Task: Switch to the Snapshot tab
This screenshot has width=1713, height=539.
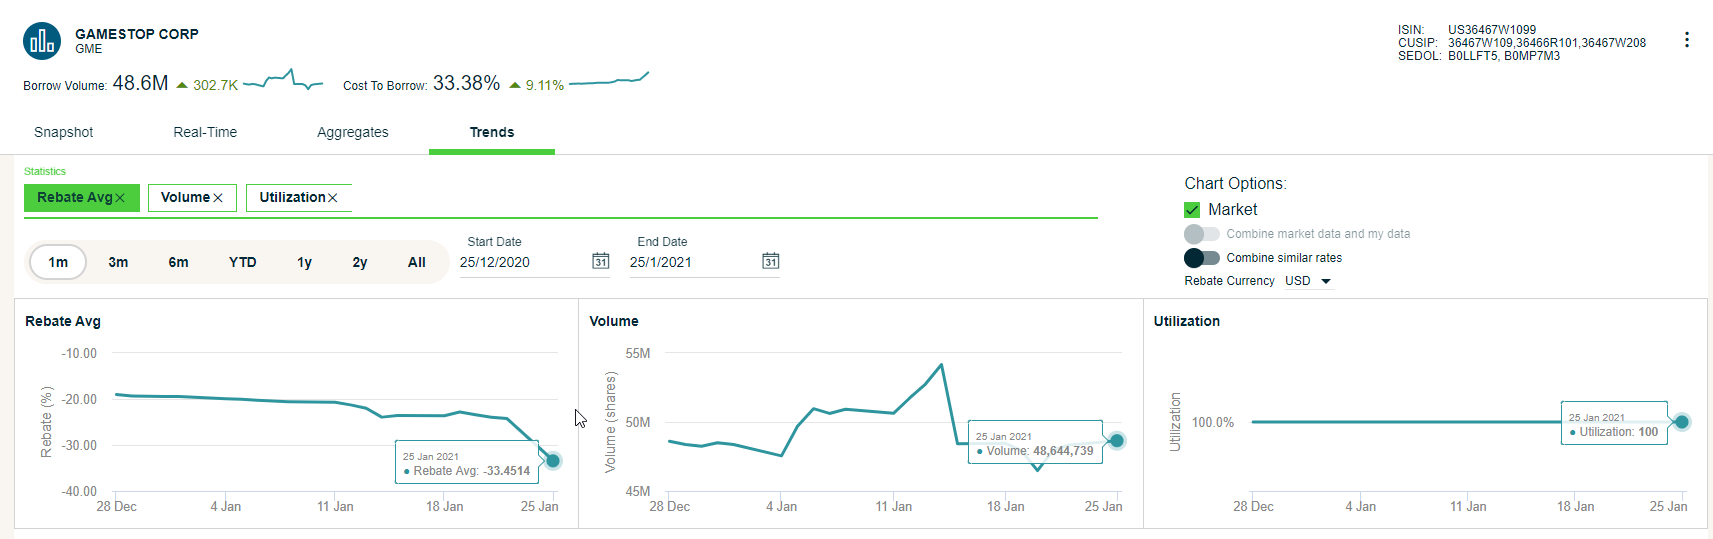Action: (x=64, y=132)
